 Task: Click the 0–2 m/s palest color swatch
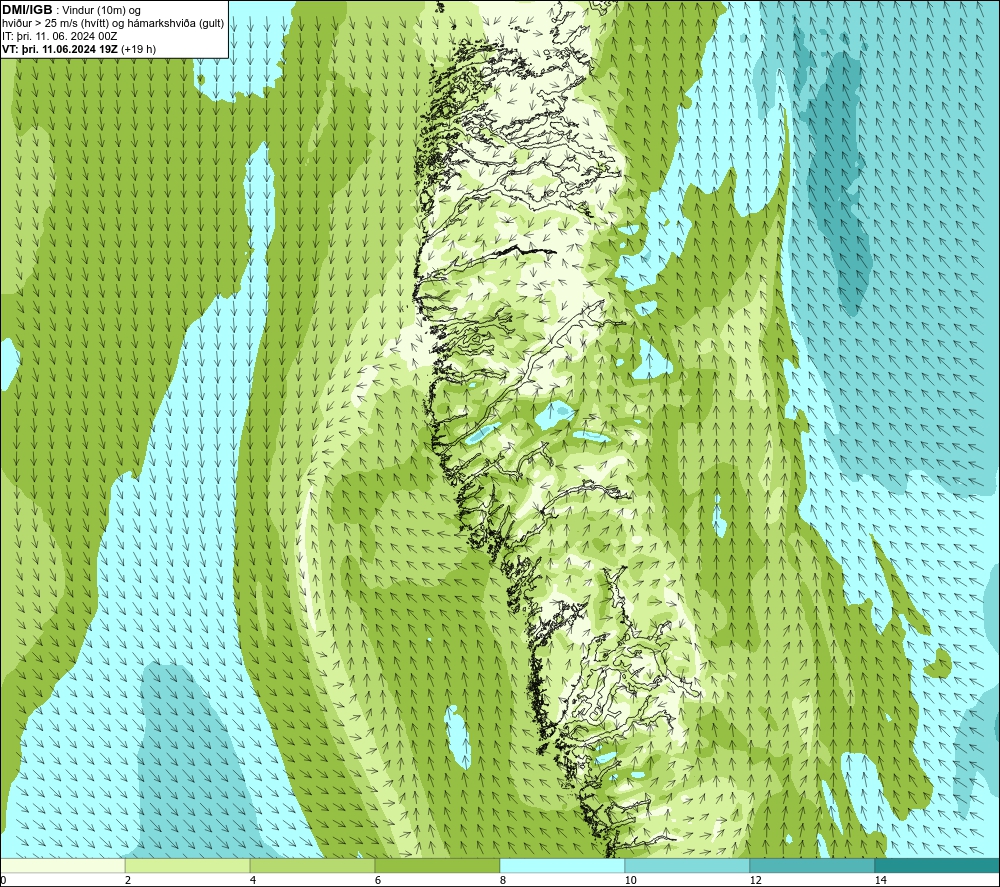tap(62, 865)
